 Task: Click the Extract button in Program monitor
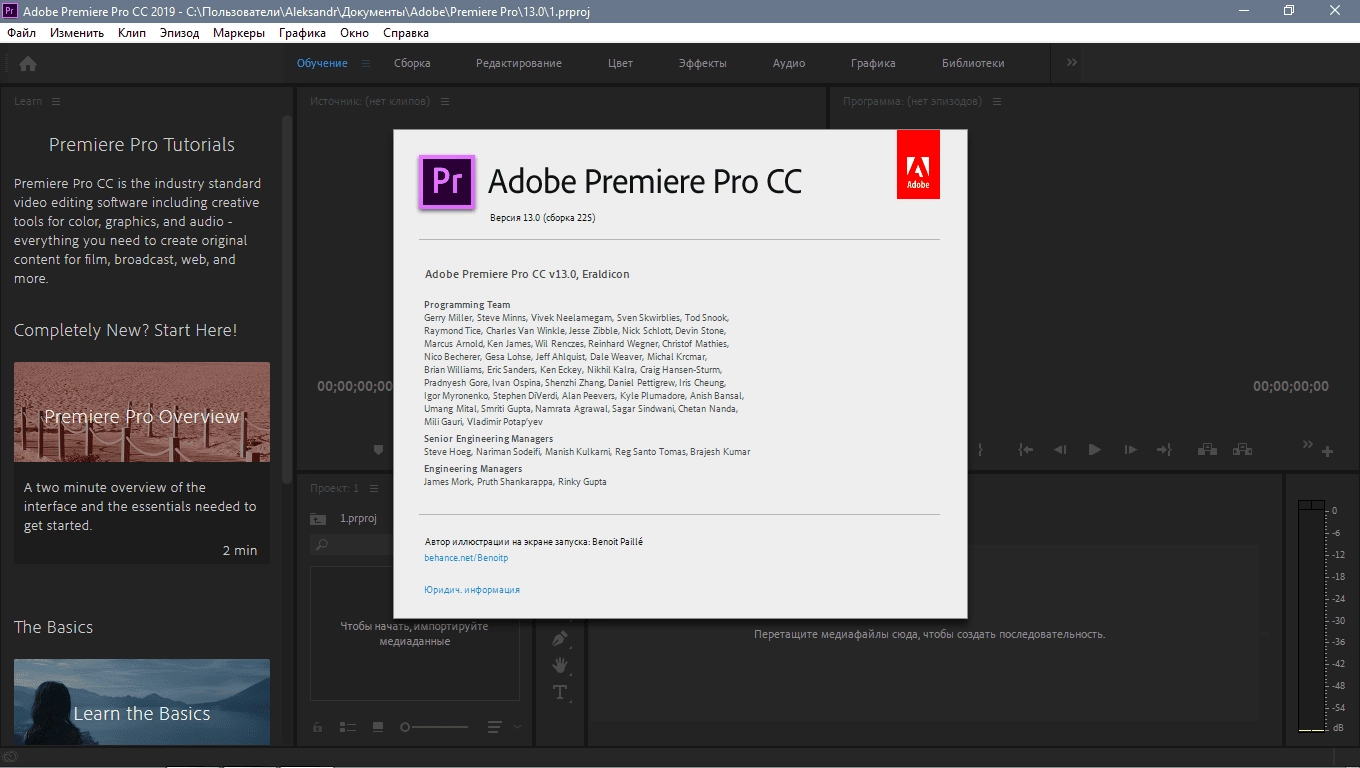[x=1242, y=450]
